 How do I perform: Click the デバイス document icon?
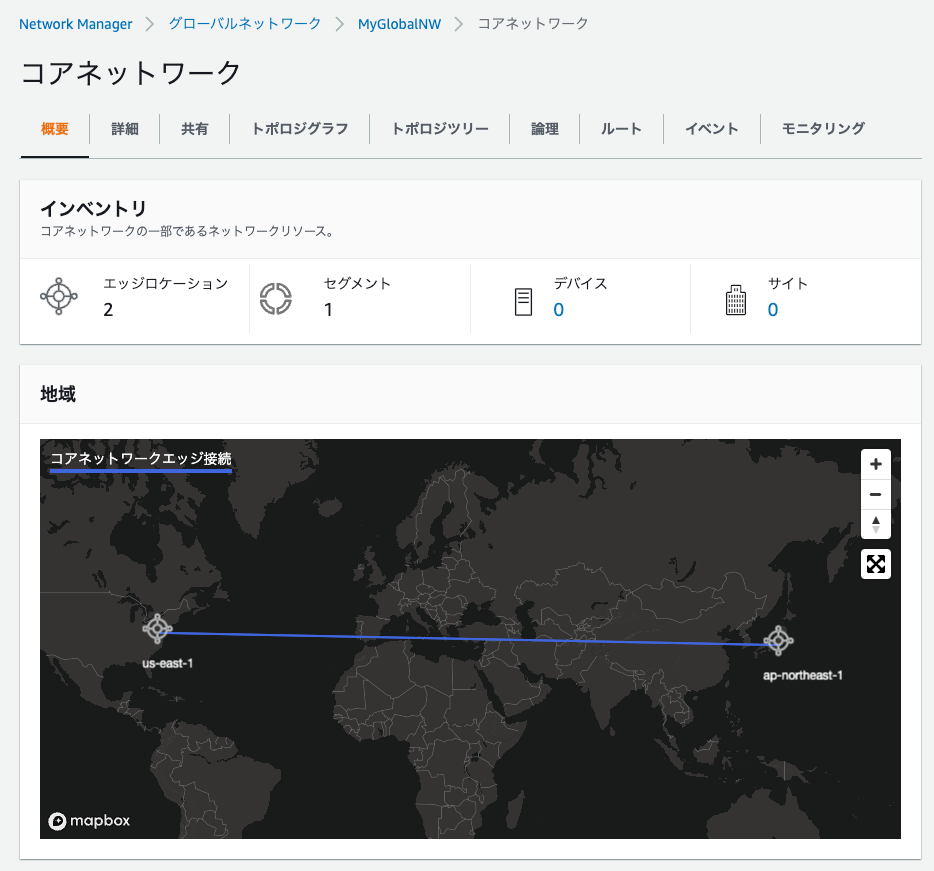[524, 302]
